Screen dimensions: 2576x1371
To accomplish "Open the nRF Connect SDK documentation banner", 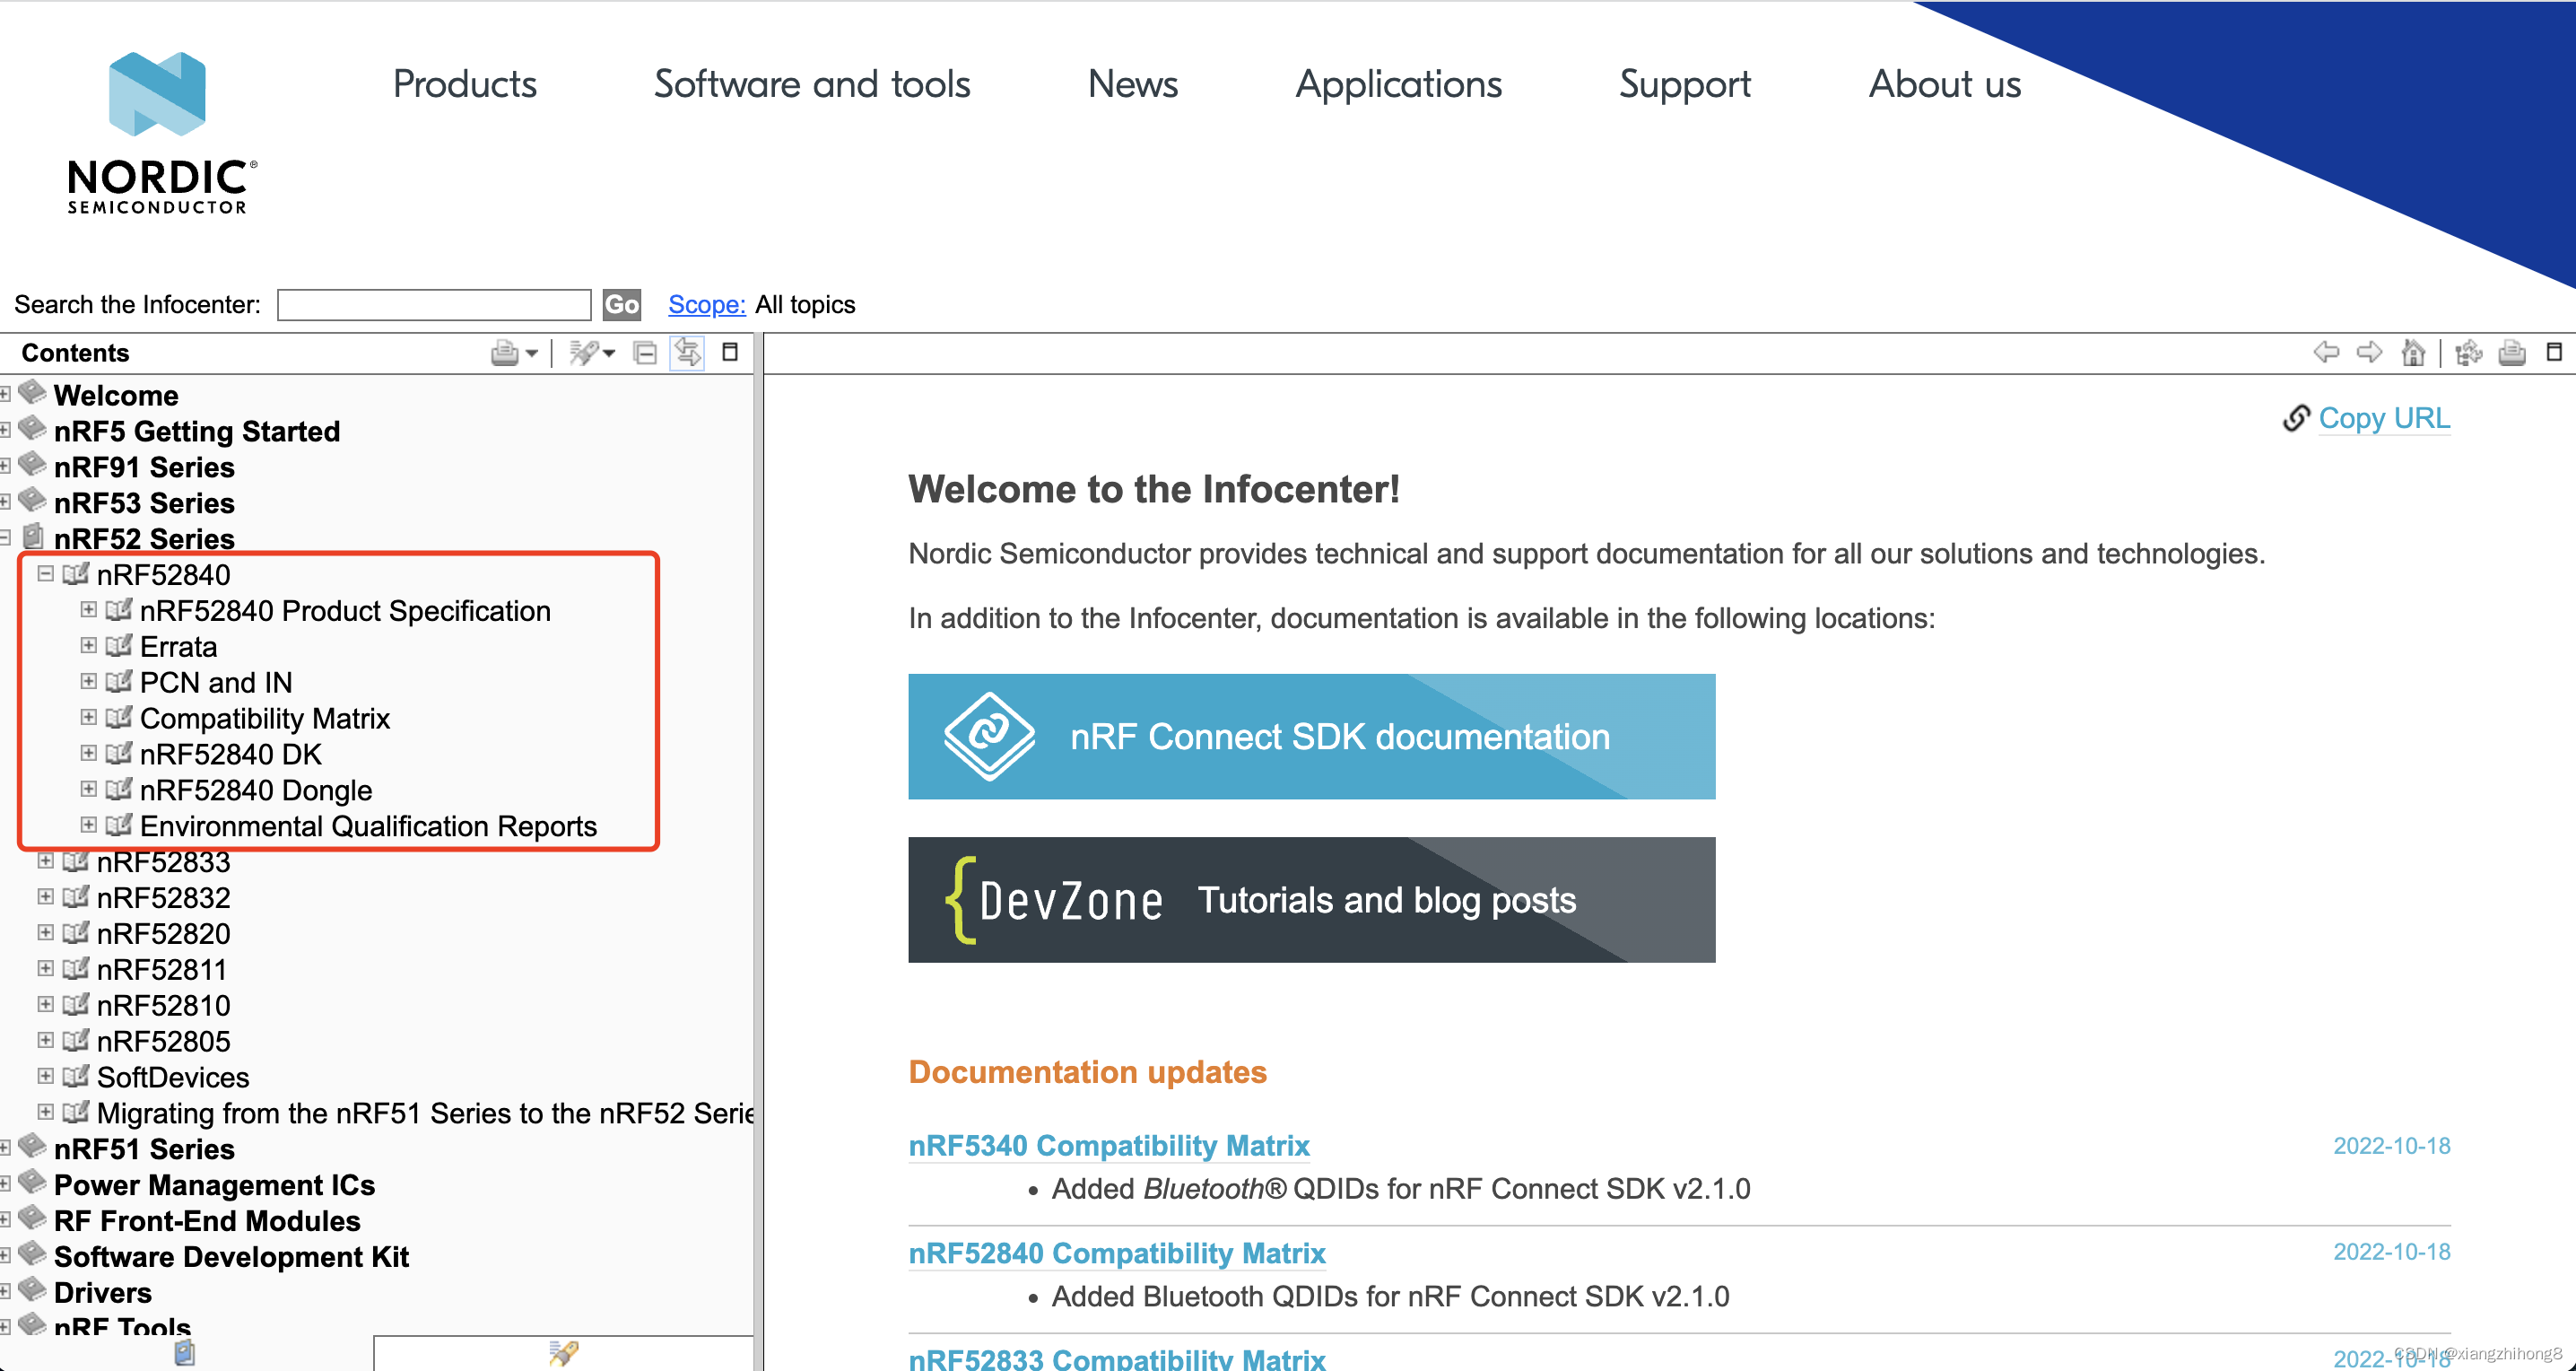I will [1311, 736].
